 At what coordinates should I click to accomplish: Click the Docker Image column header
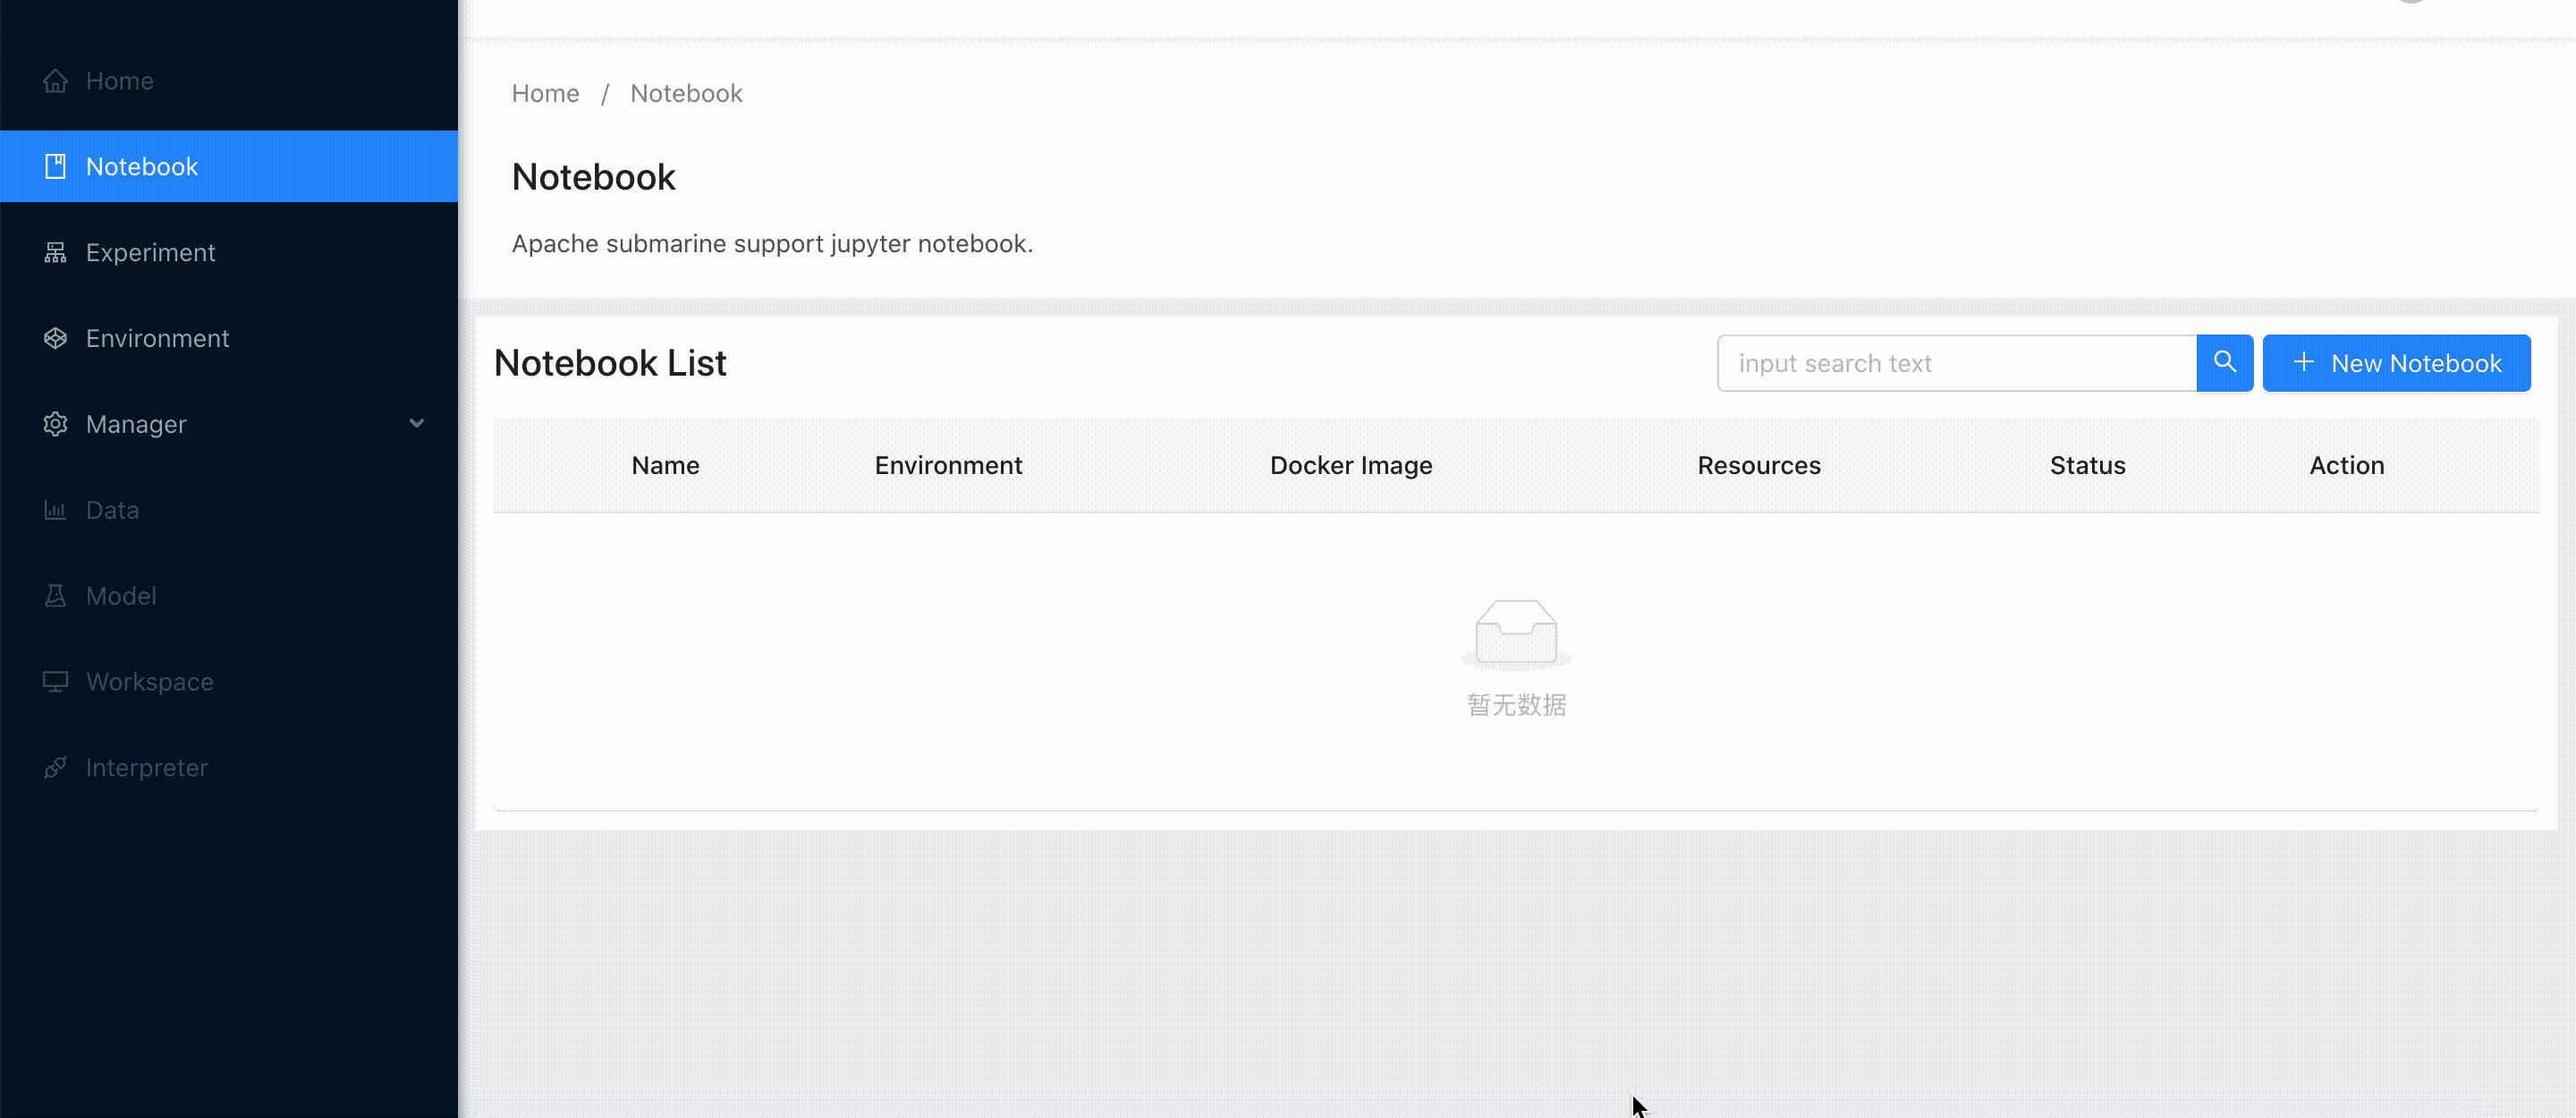(1350, 465)
